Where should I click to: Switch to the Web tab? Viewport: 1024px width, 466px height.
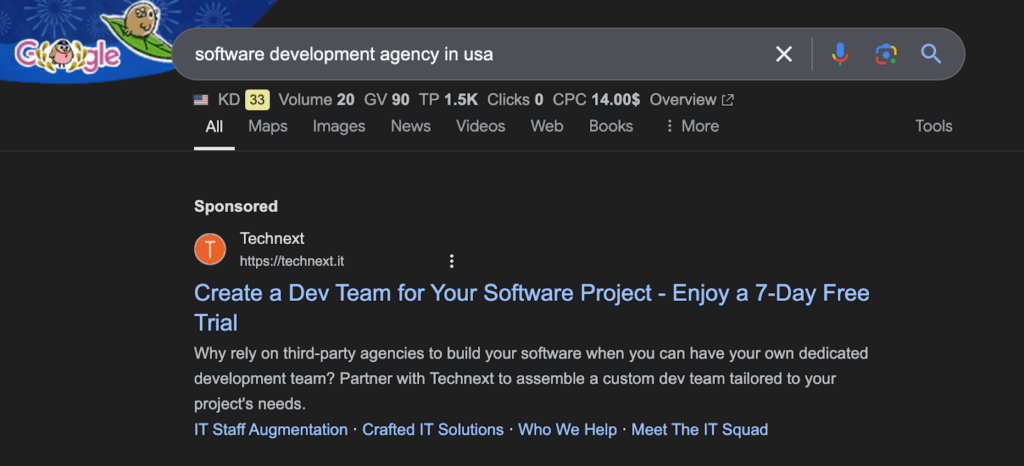point(547,126)
